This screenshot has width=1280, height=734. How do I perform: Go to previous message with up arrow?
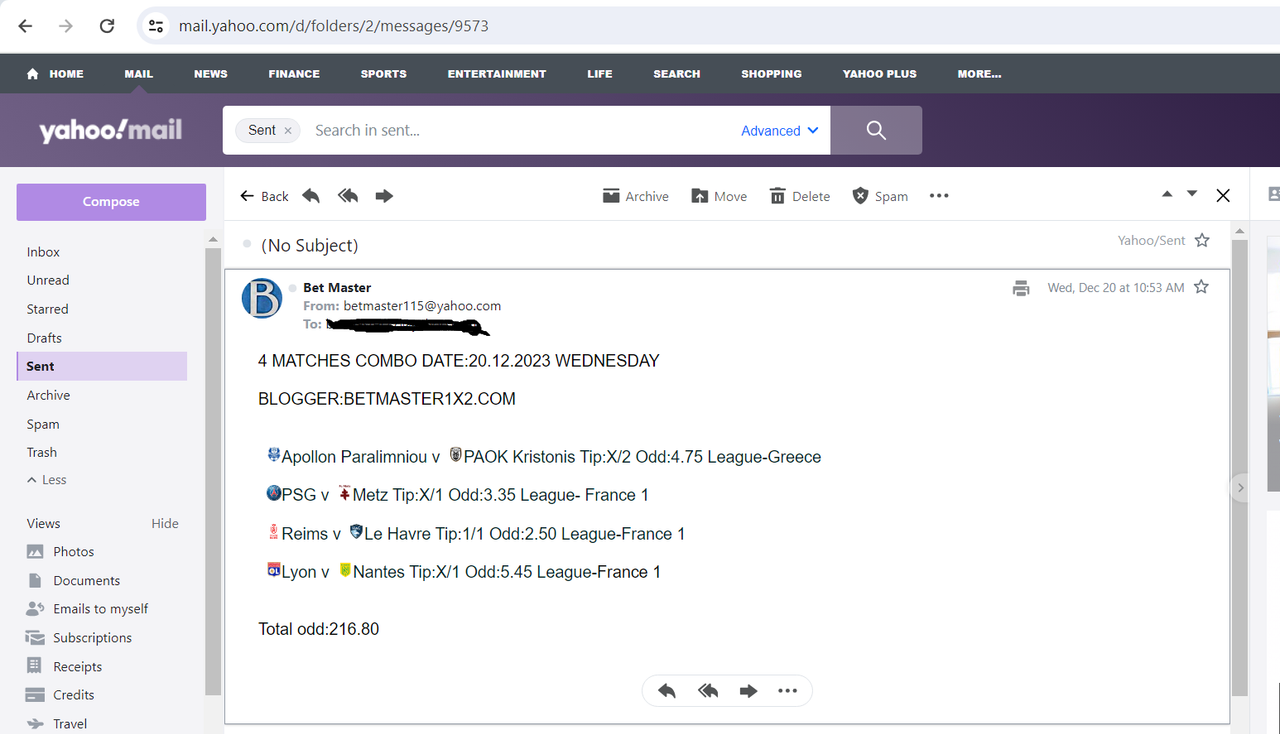[1167, 194]
